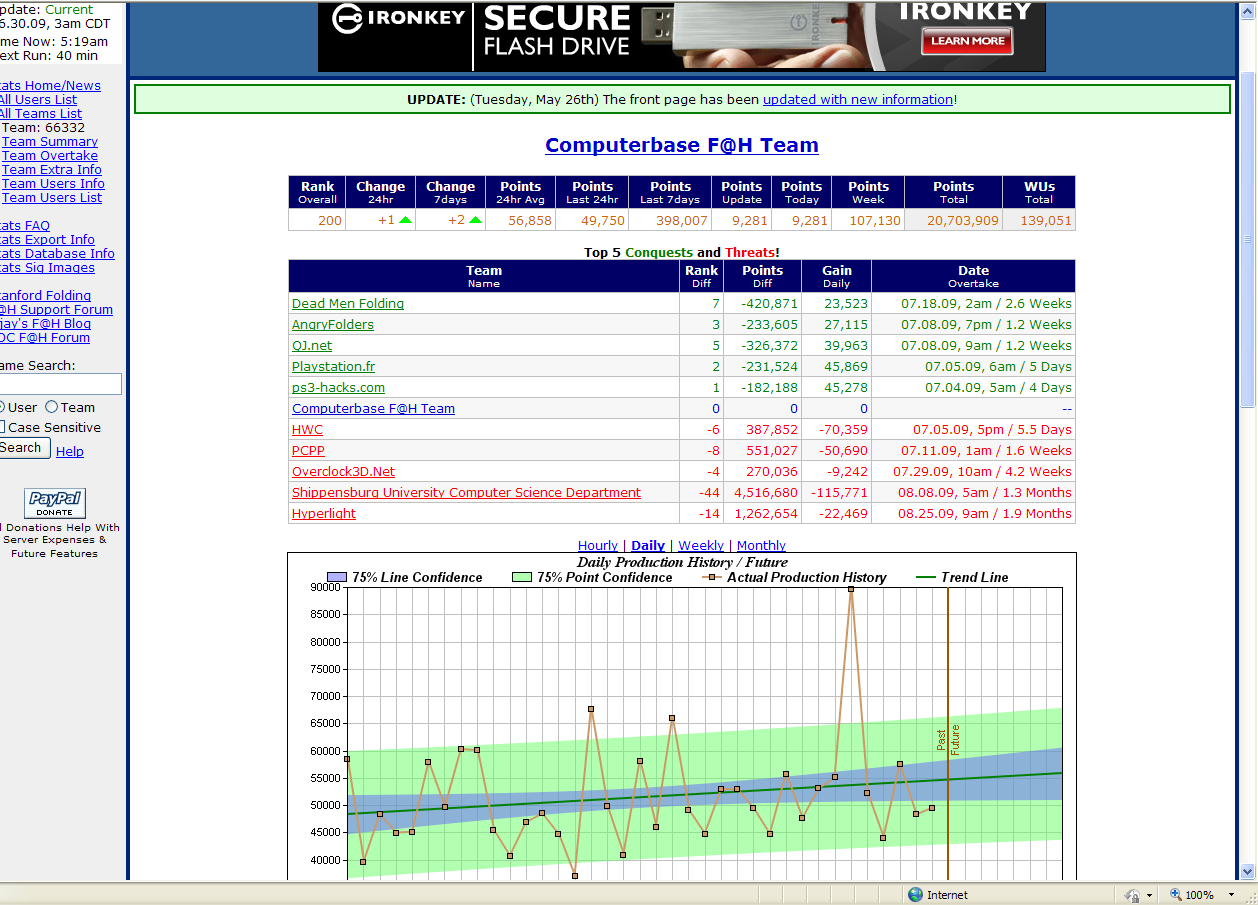Open Hyperlight team link
Image resolution: width=1258 pixels, height=905 pixels.
324,513
